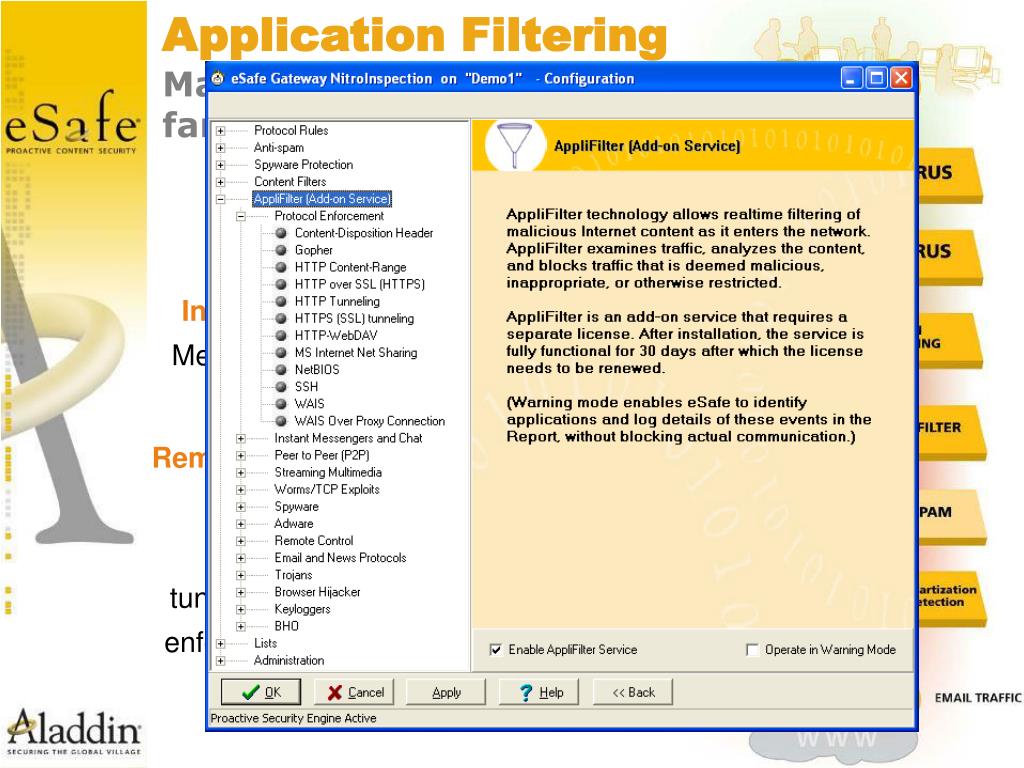Screen dimensions: 1024x768
Task: Click the AppliFilter funnel icon in header
Action: tap(515, 145)
